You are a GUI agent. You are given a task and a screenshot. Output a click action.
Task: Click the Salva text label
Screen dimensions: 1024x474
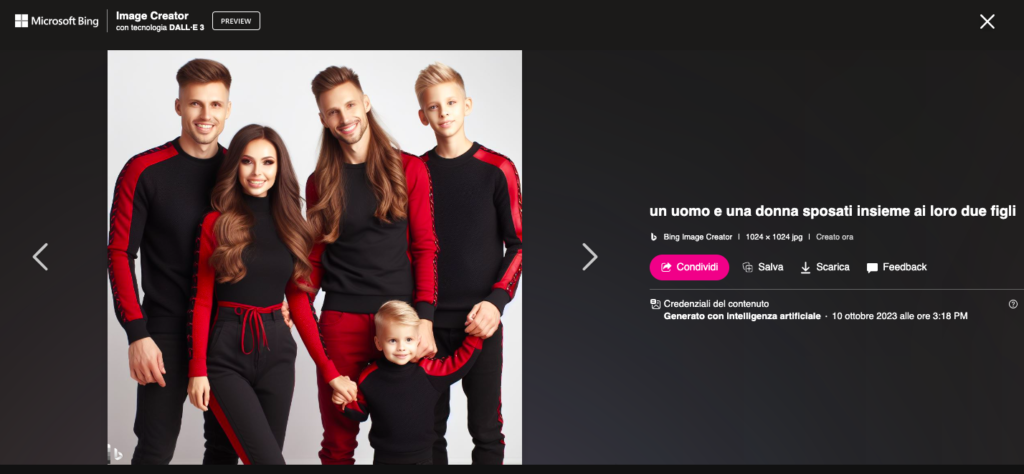(771, 267)
